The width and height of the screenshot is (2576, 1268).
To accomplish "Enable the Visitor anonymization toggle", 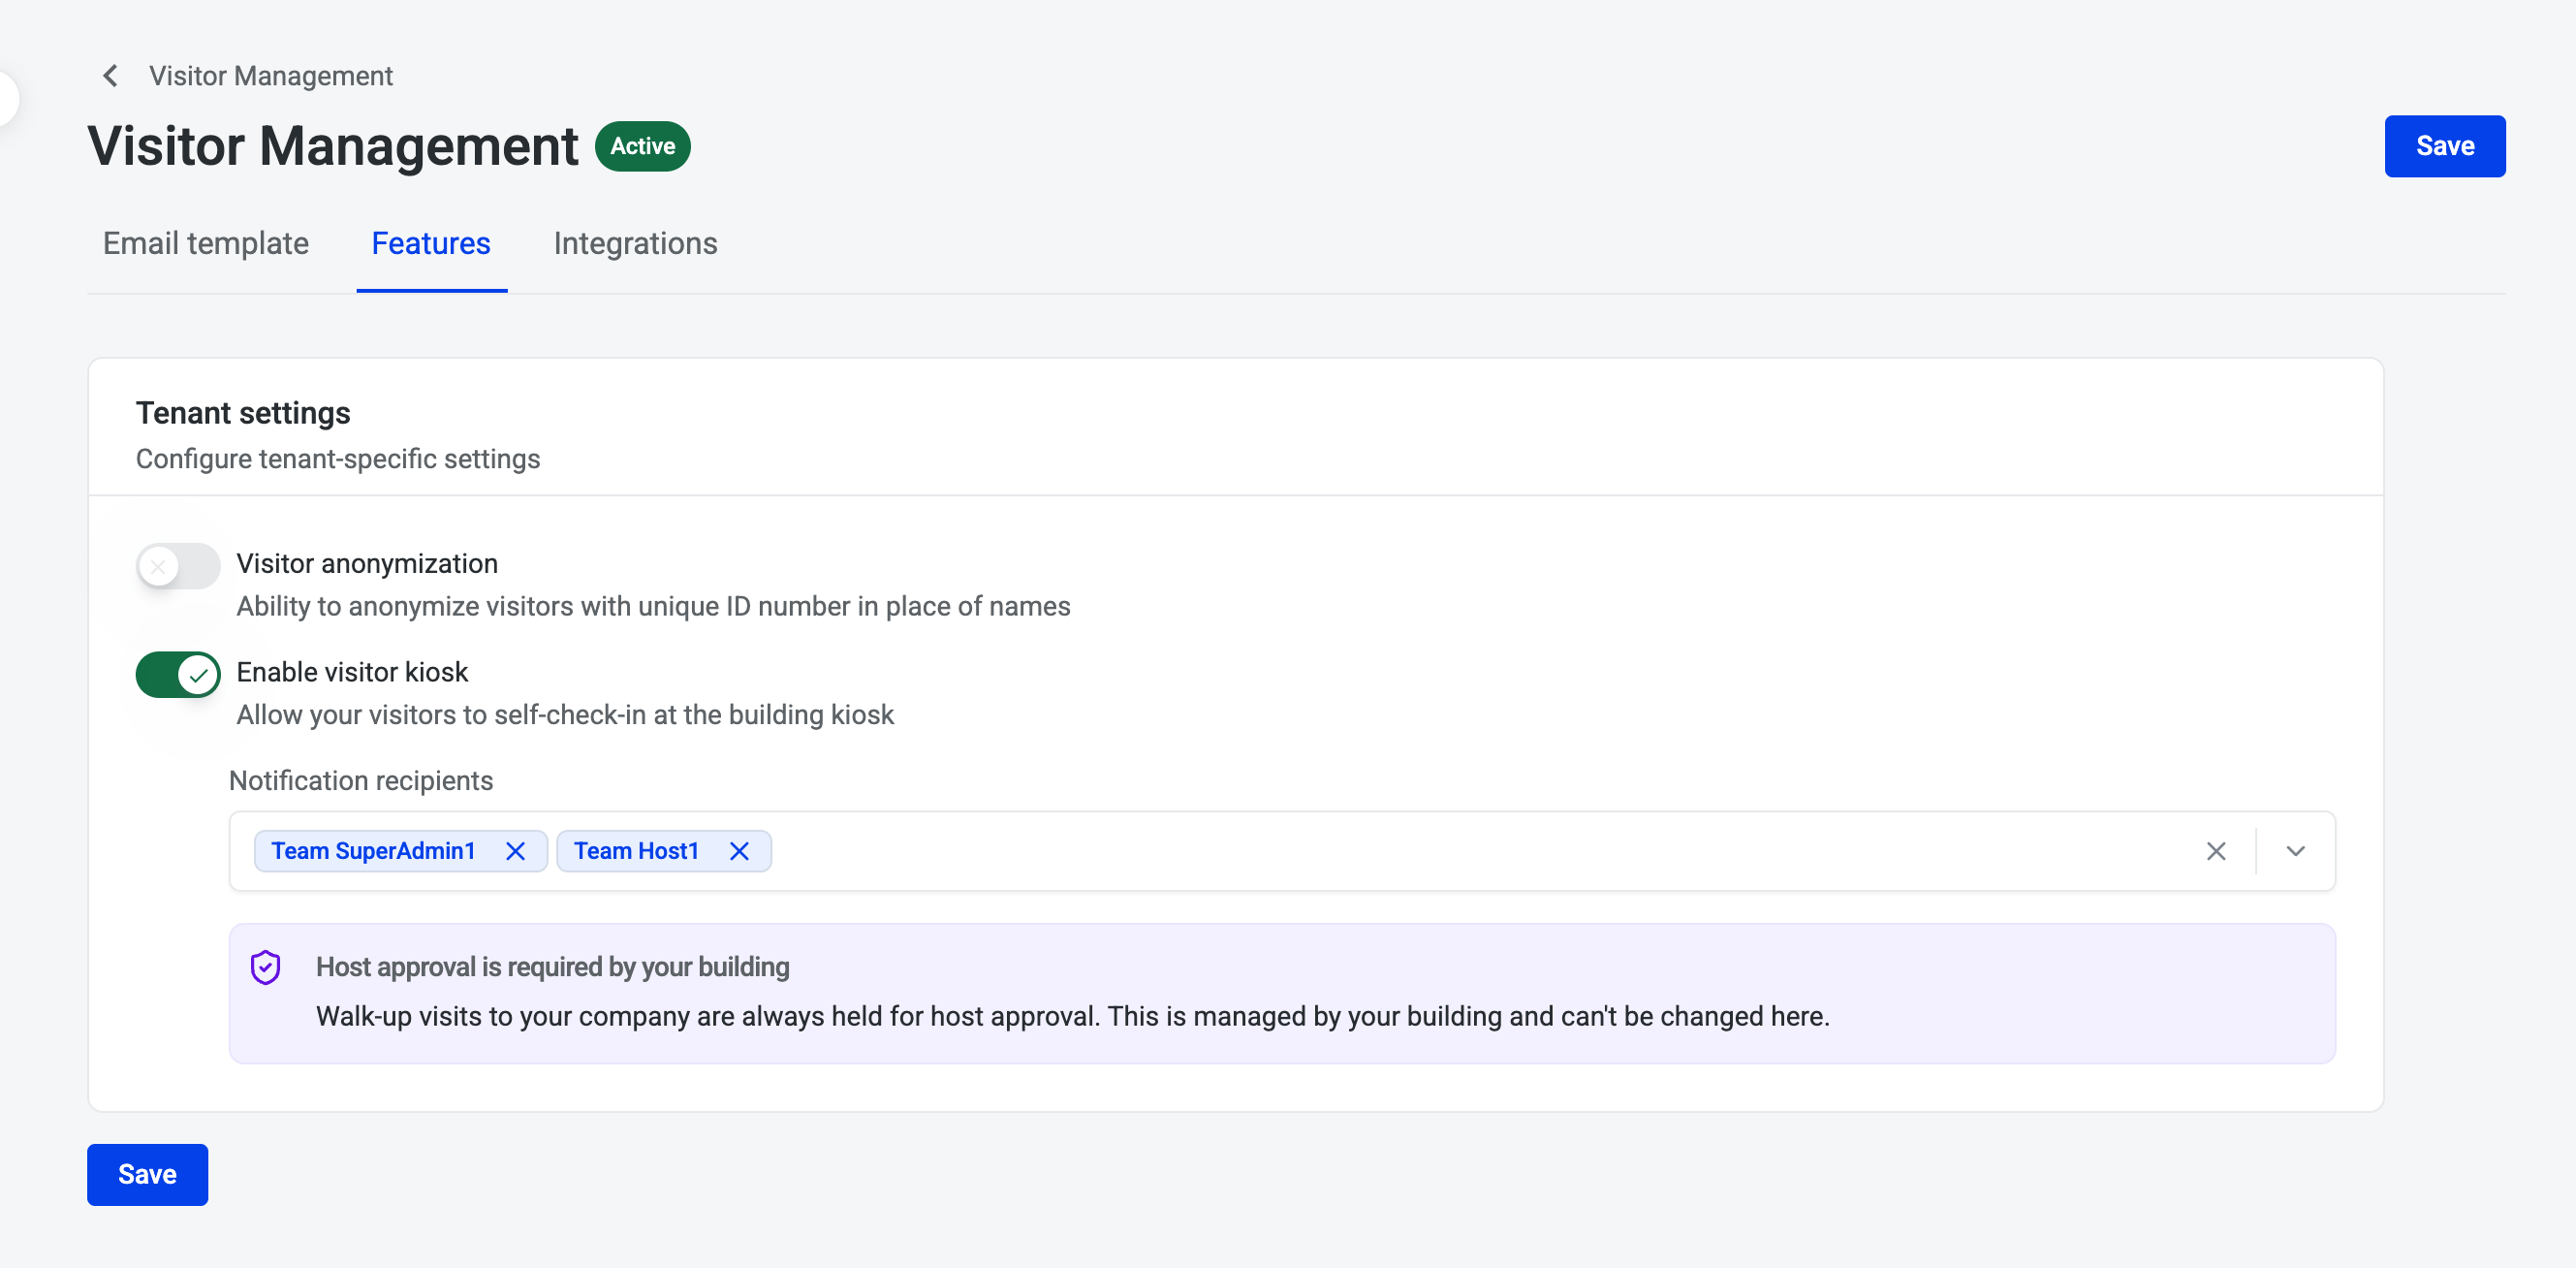I will [178, 566].
